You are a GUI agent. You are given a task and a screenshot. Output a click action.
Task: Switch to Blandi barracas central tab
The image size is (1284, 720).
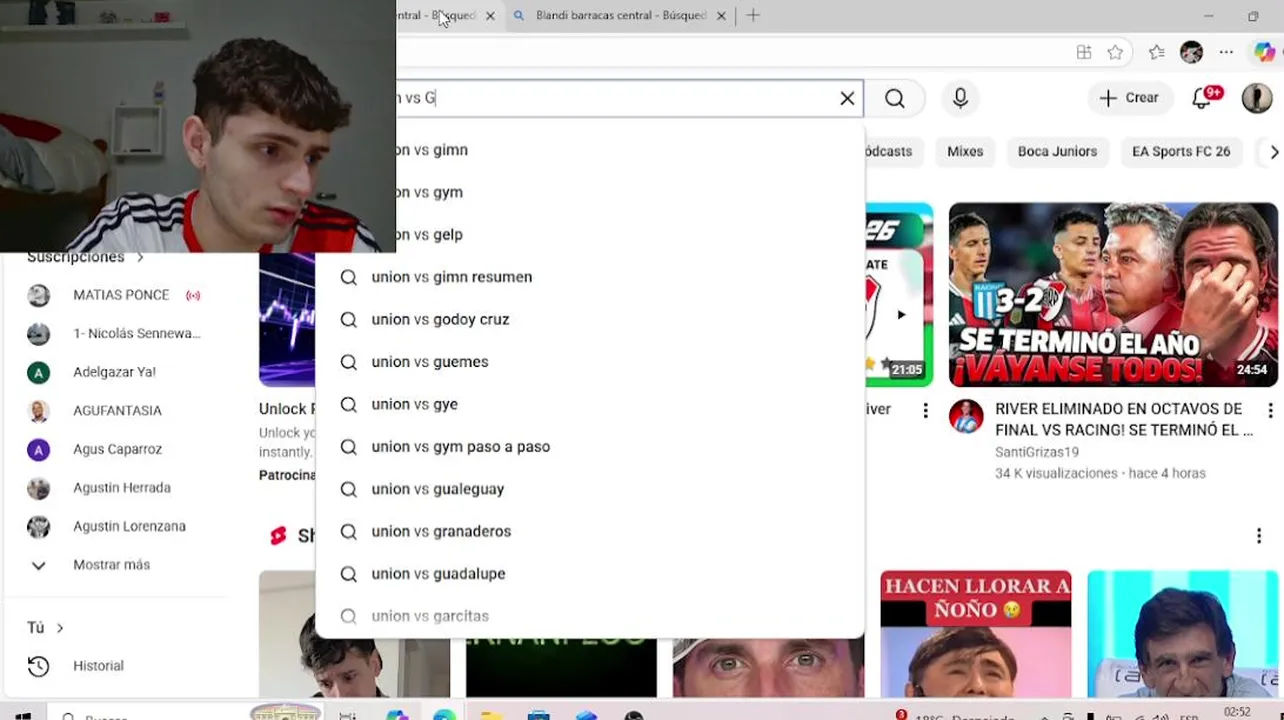click(x=621, y=16)
